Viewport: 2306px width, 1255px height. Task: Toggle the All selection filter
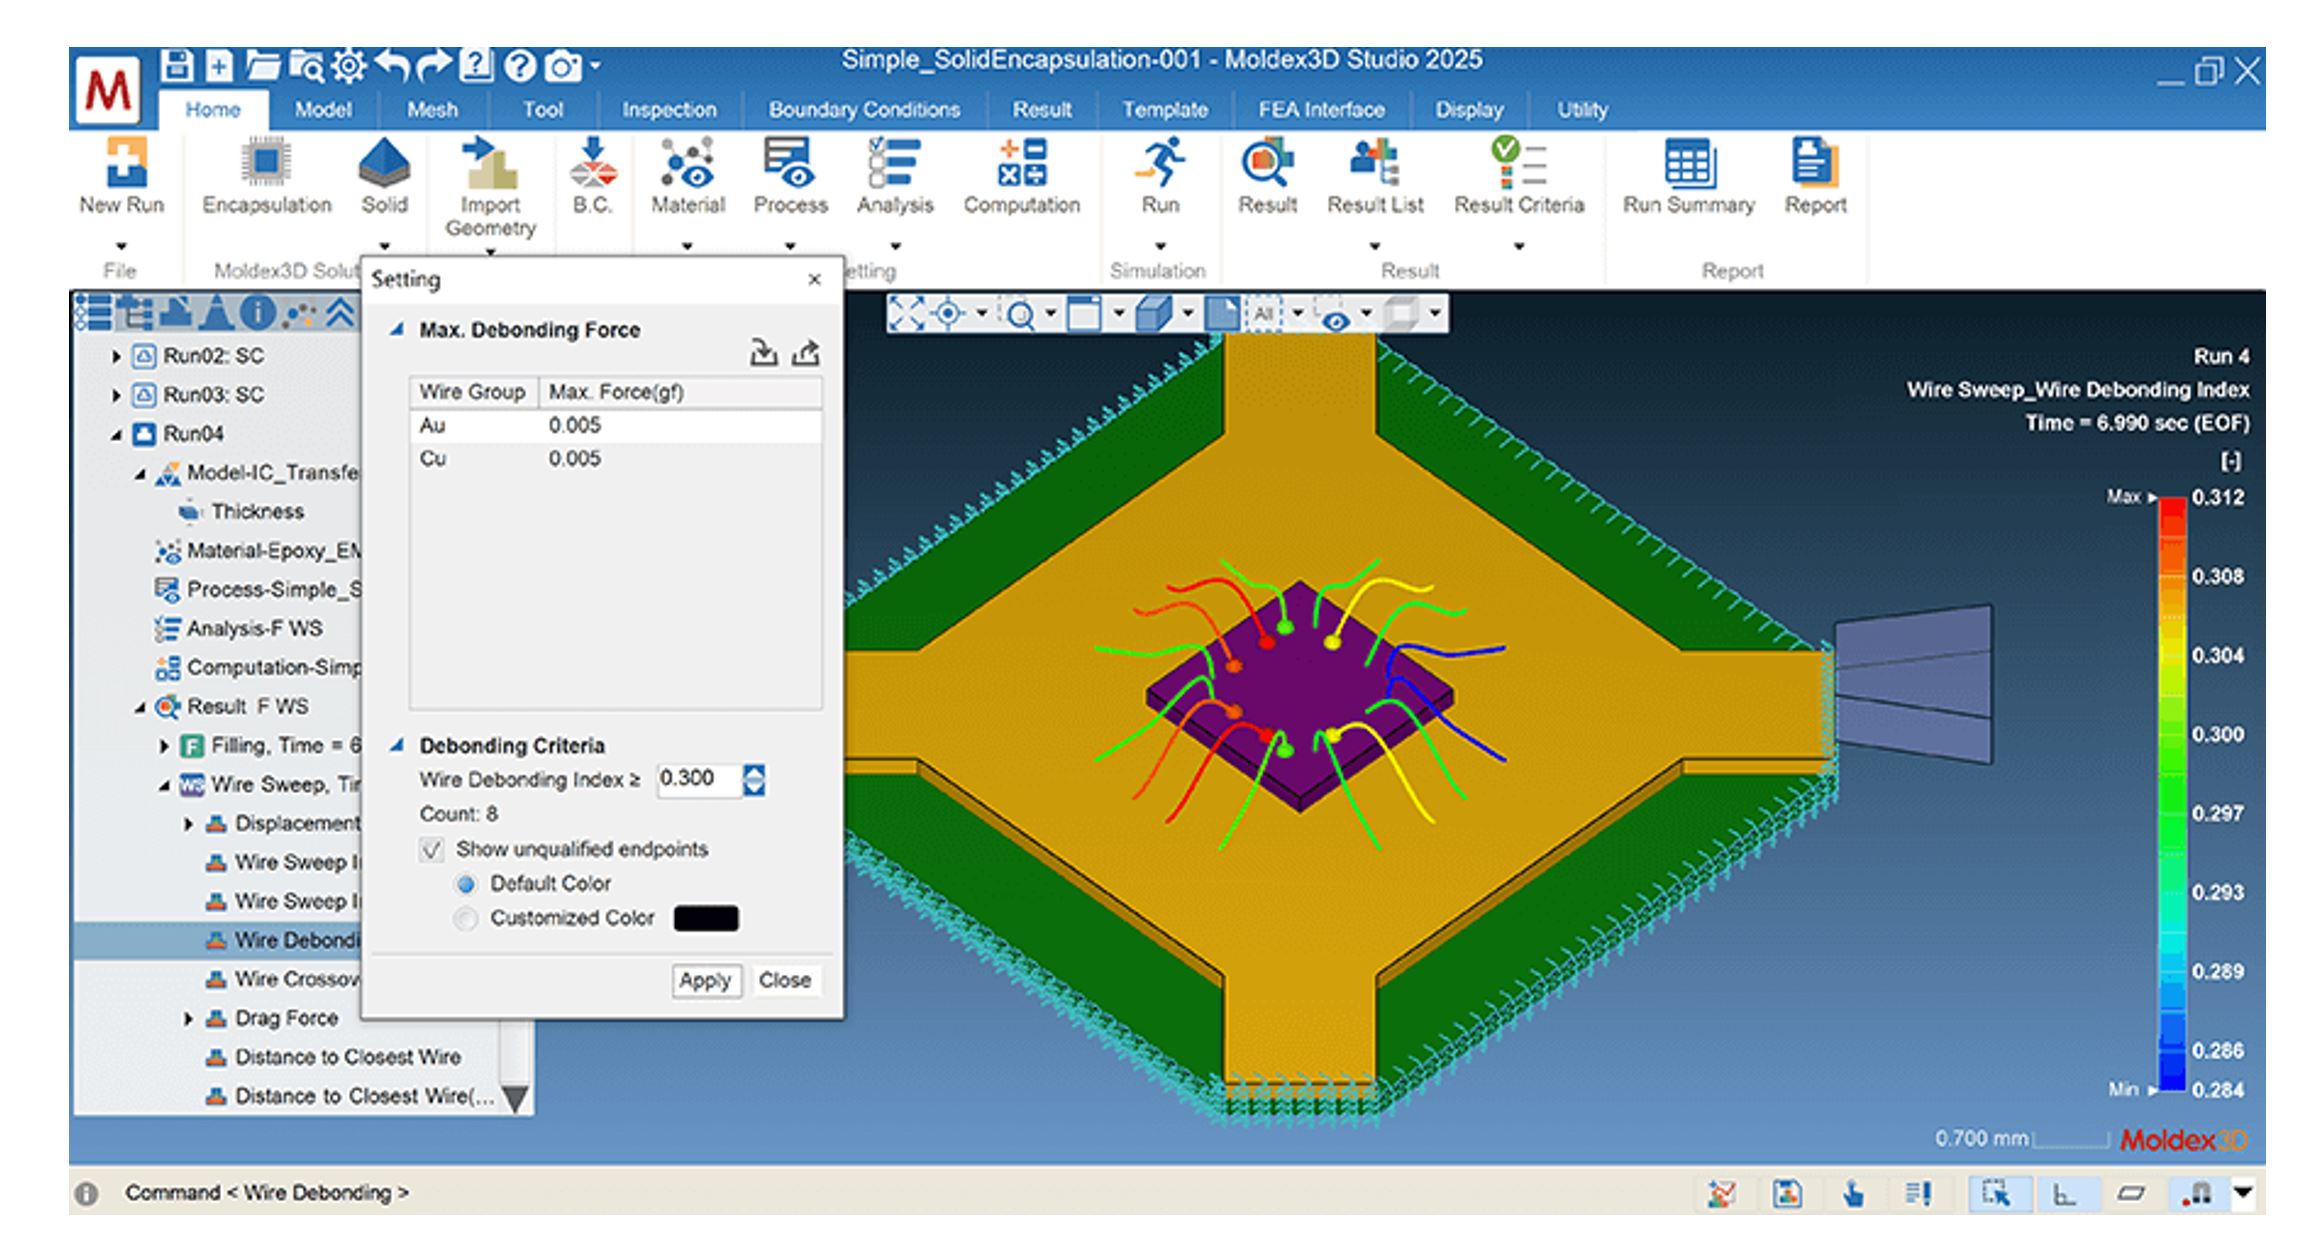pyautogui.click(x=1263, y=314)
